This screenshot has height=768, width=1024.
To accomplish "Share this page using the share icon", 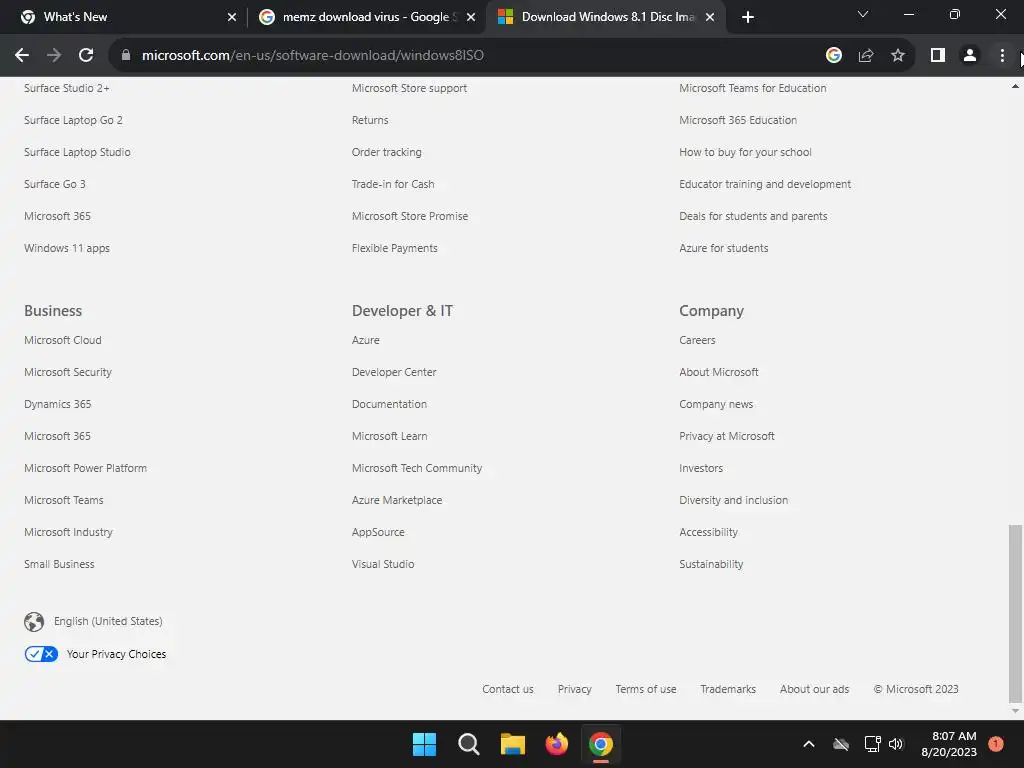I will coord(866,56).
